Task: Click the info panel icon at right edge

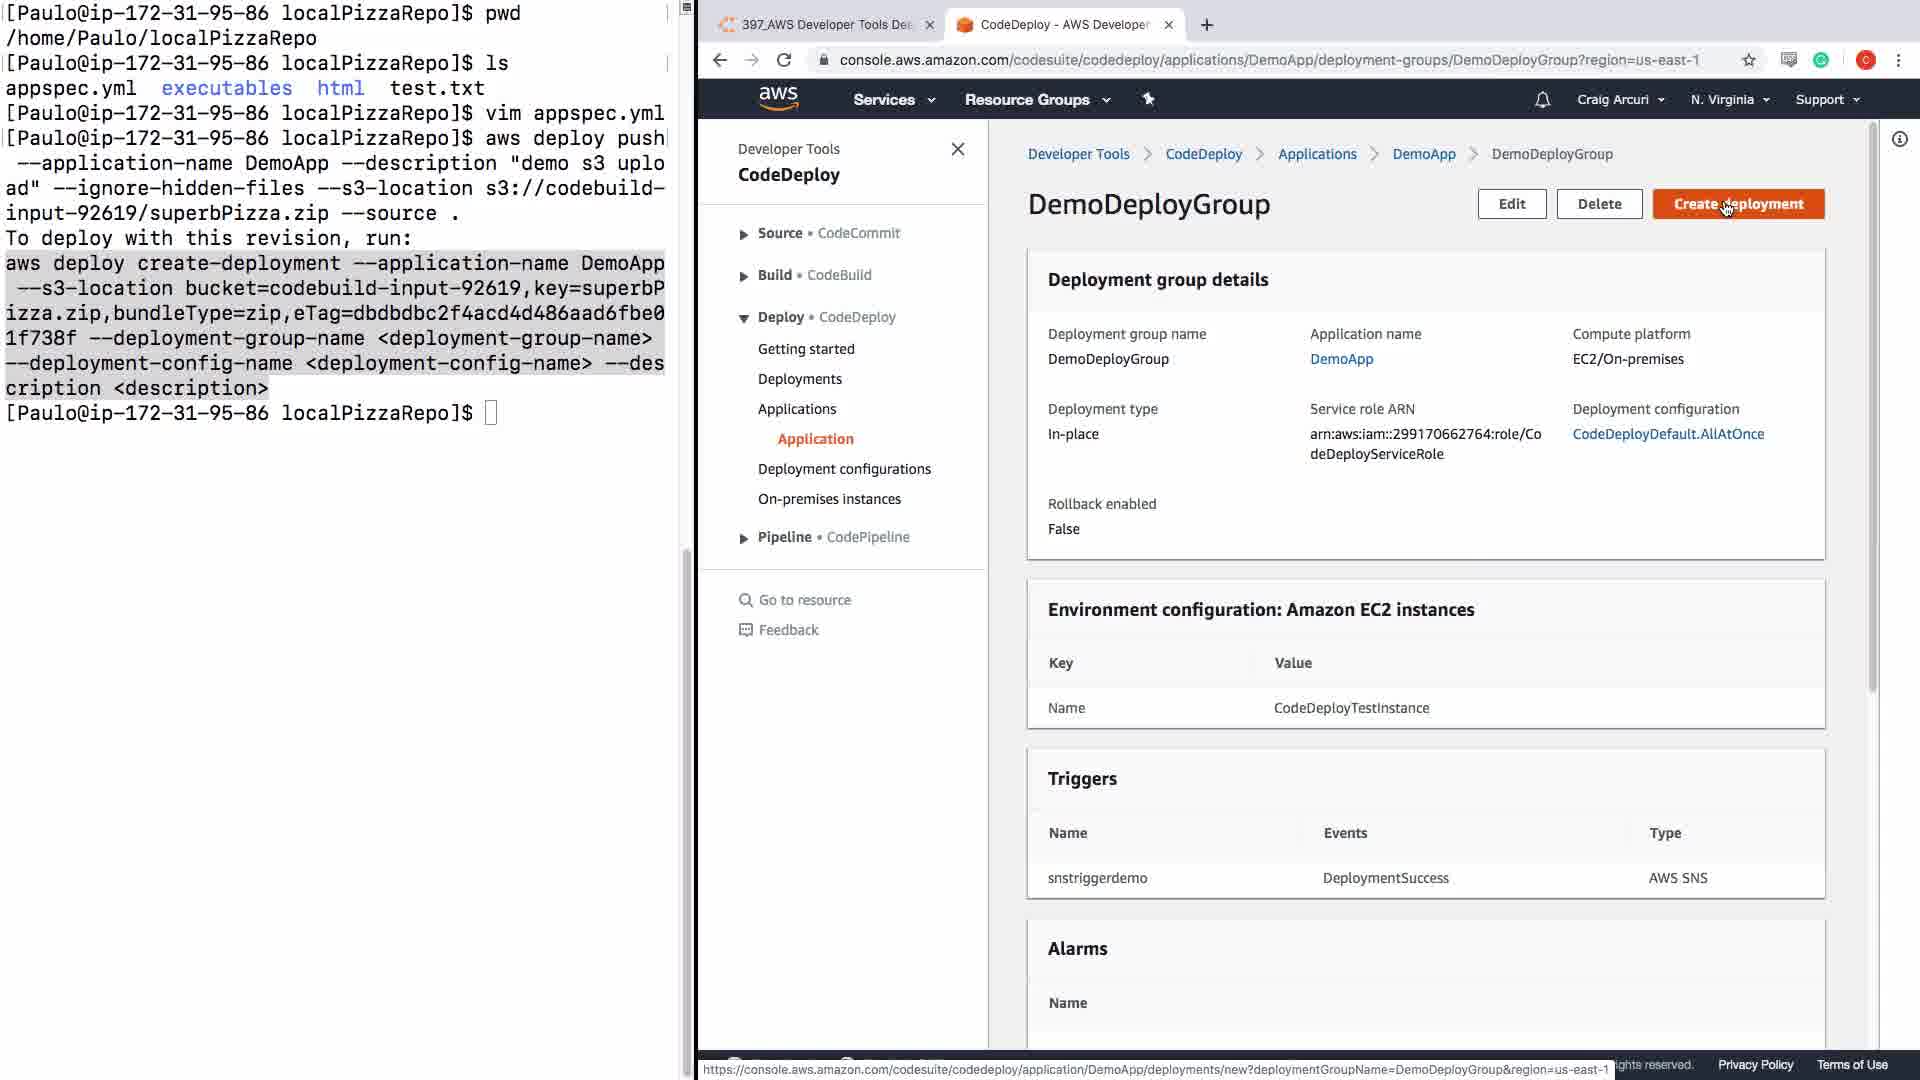Action: click(x=1899, y=140)
